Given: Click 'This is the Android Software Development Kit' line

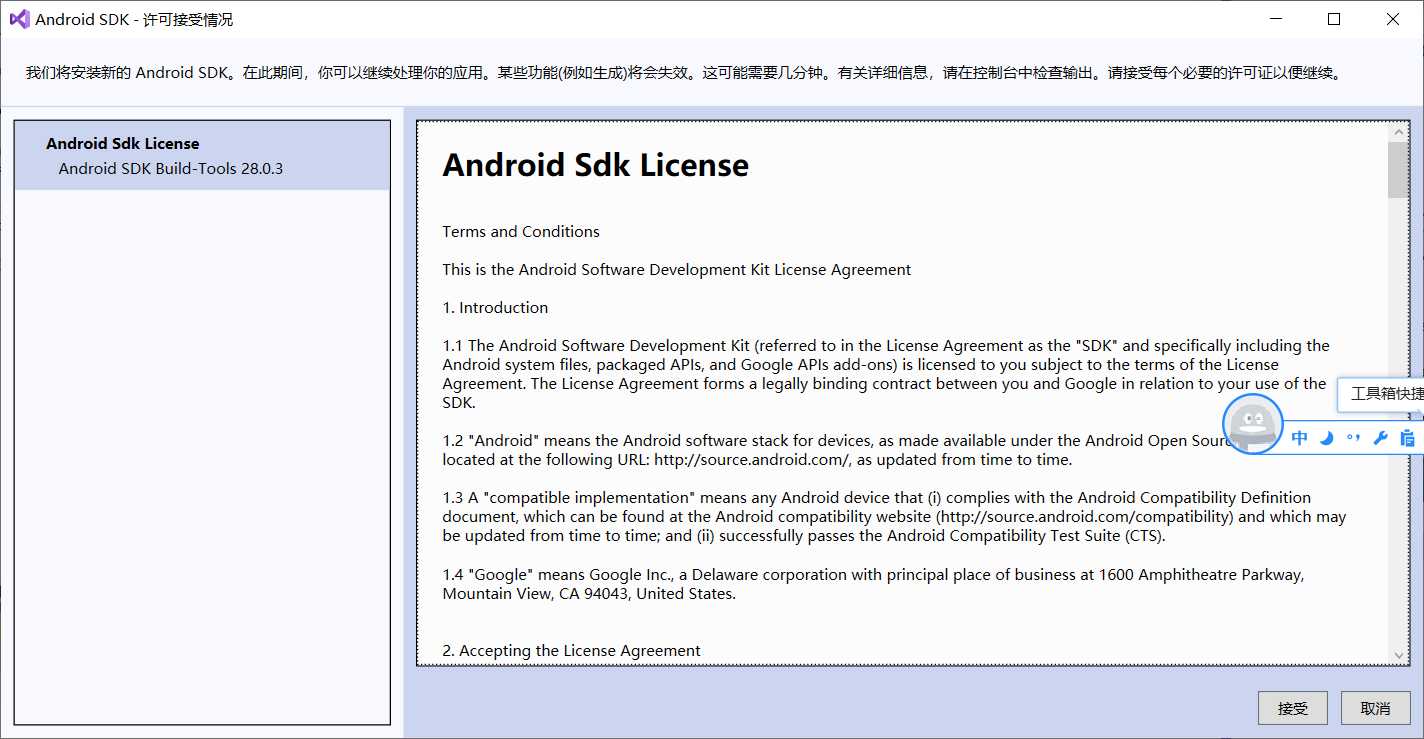Looking at the screenshot, I should [x=677, y=269].
